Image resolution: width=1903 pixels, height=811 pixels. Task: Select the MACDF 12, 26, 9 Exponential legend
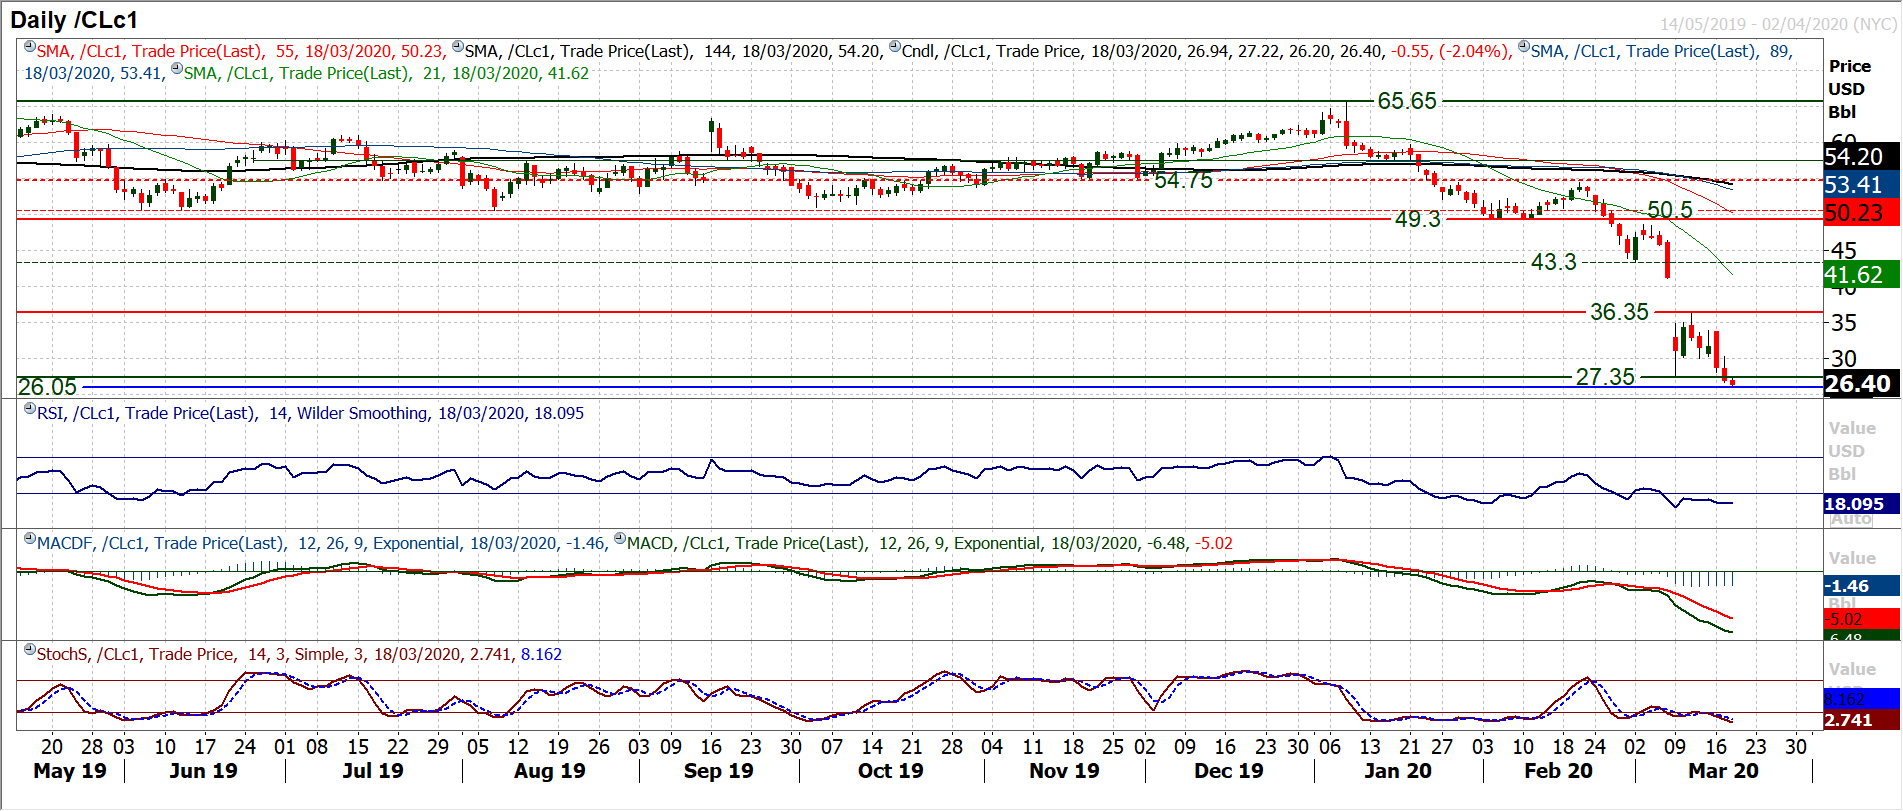click(321, 543)
